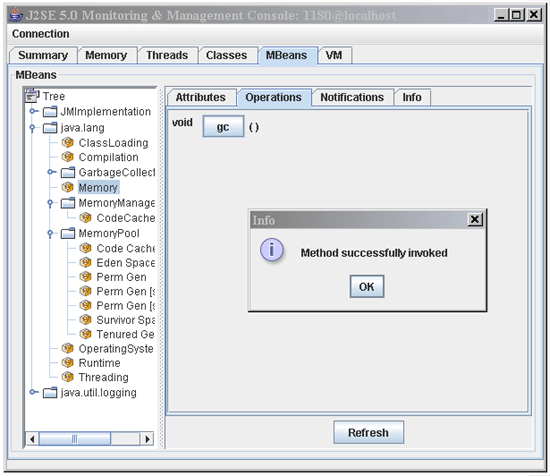Maximize the console window
550x476 pixels.
(x=516, y=15)
